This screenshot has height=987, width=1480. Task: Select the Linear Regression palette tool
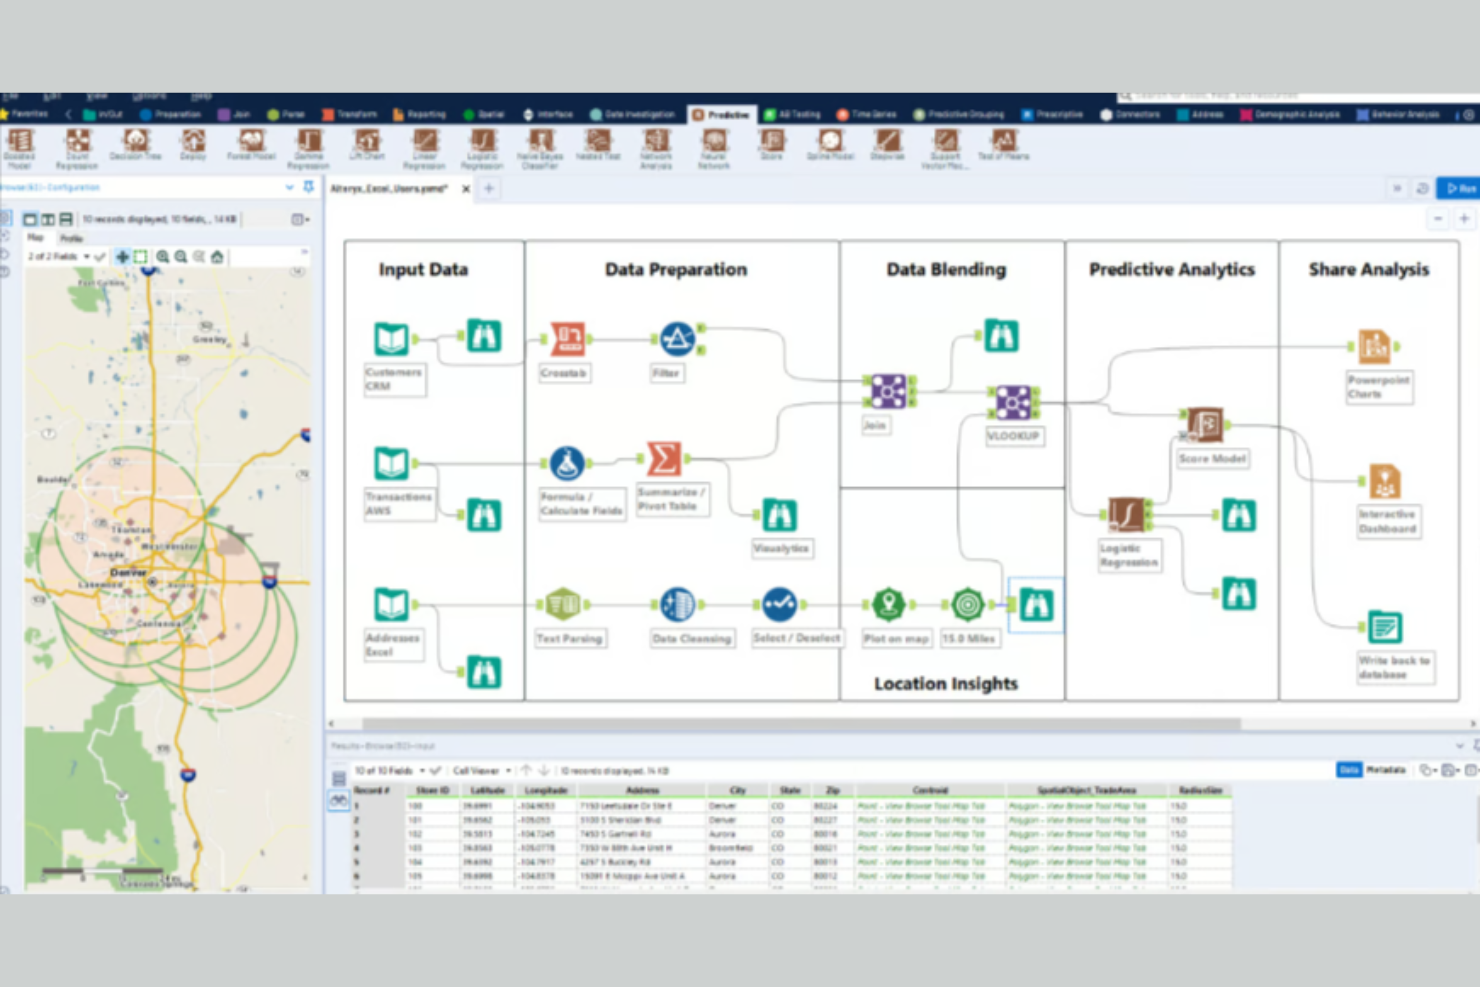(425, 148)
